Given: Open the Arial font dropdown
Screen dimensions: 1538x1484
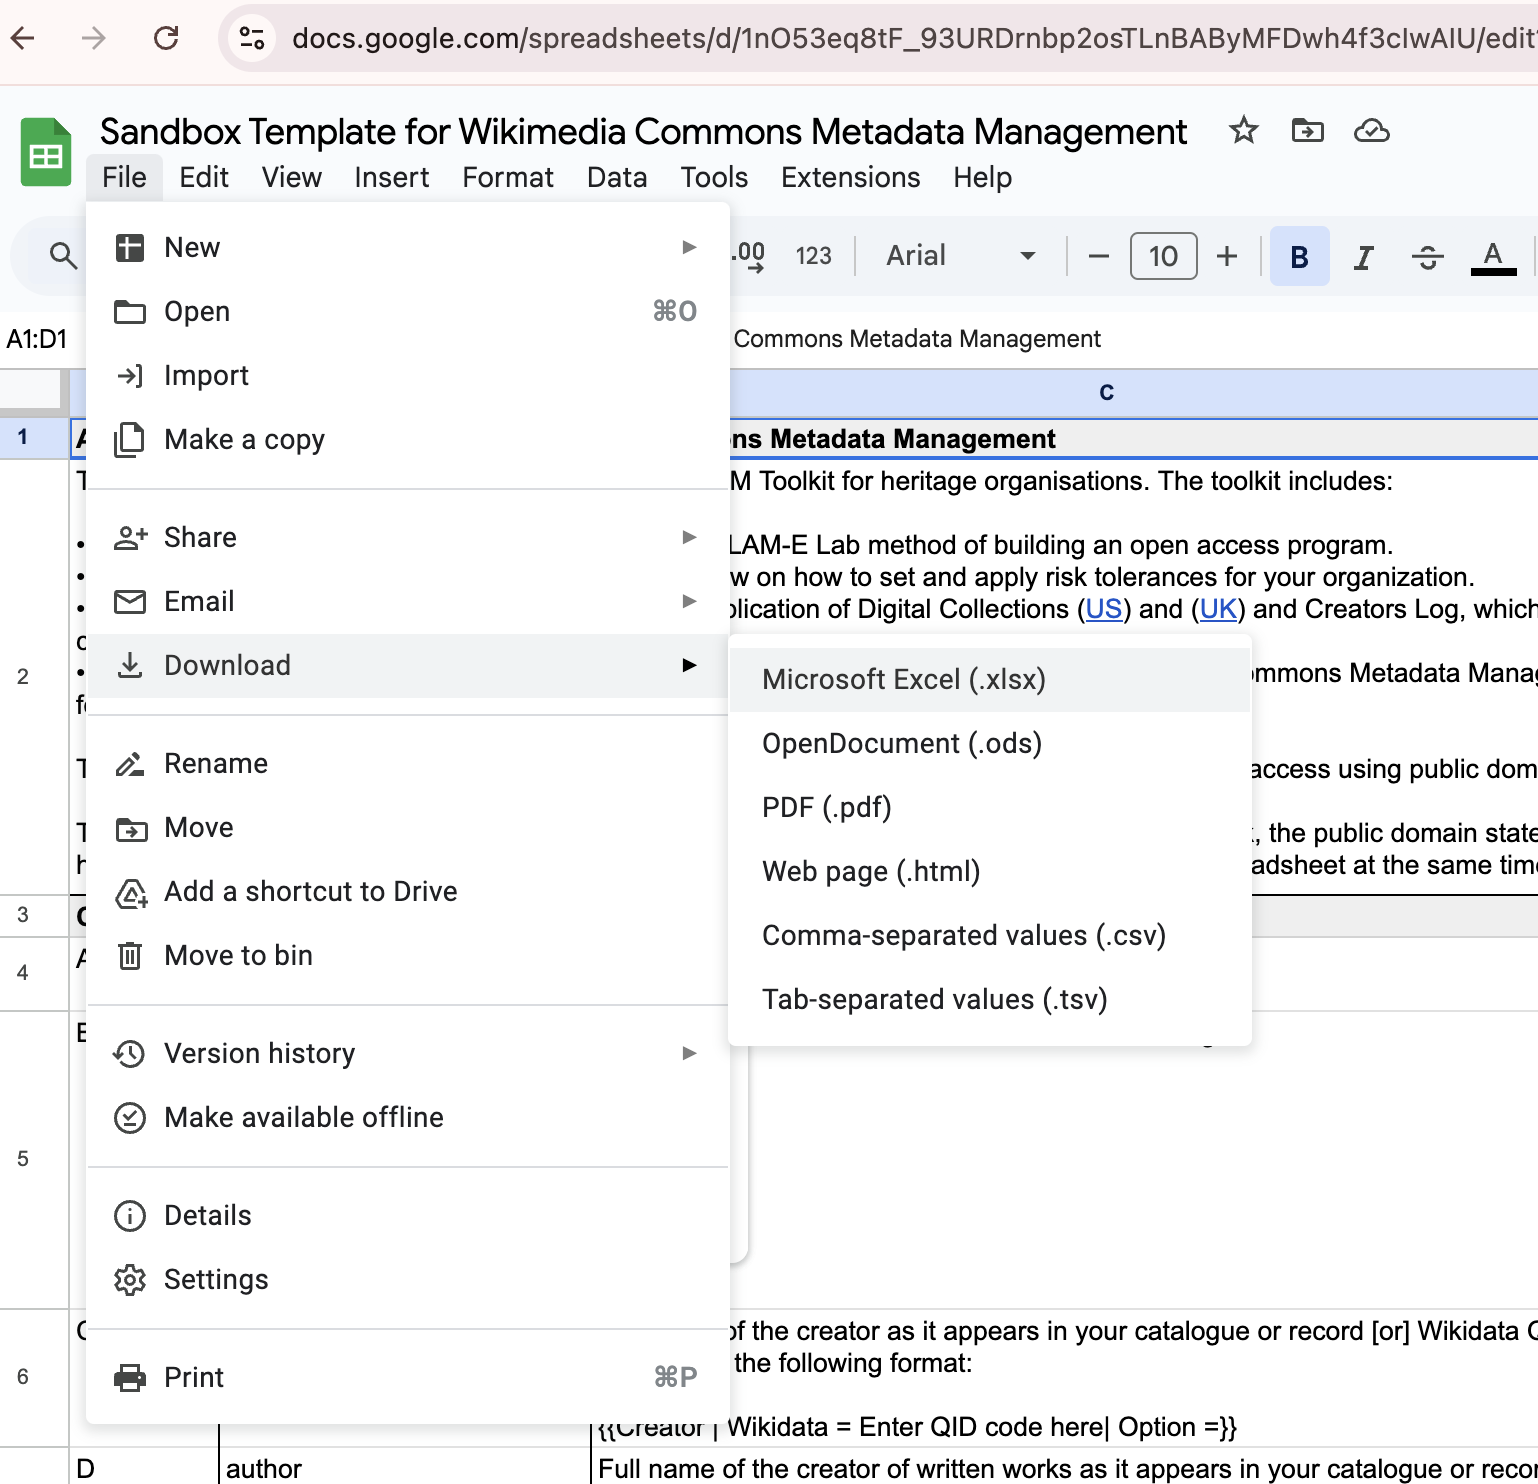Looking at the screenshot, I should [x=960, y=256].
